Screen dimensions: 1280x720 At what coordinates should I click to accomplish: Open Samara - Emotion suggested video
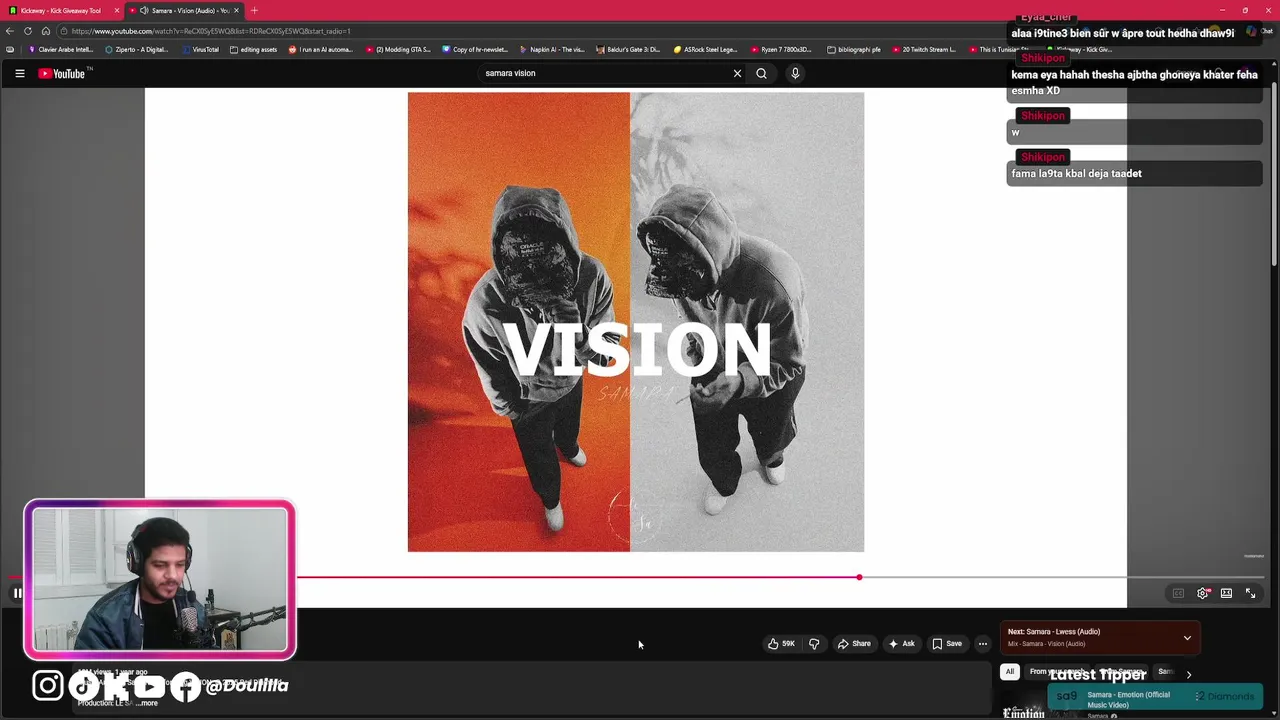(1128, 699)
